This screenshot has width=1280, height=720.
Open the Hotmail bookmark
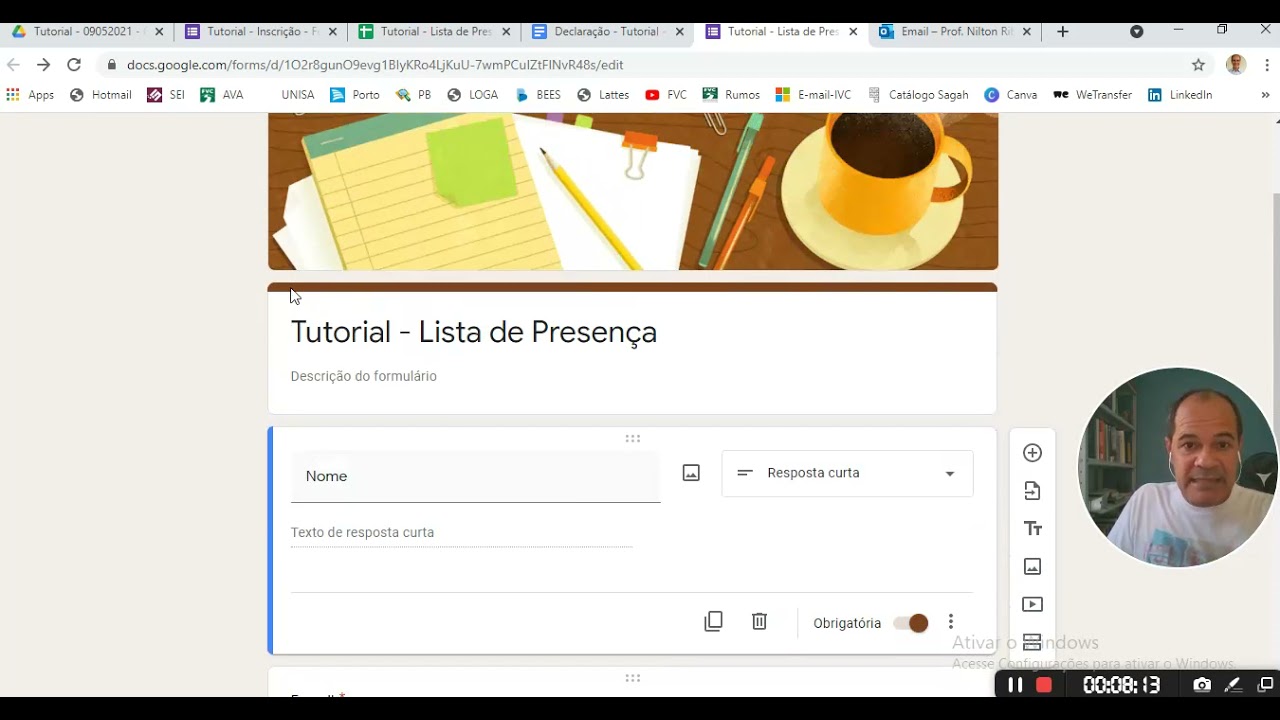(x=101, y=95)
